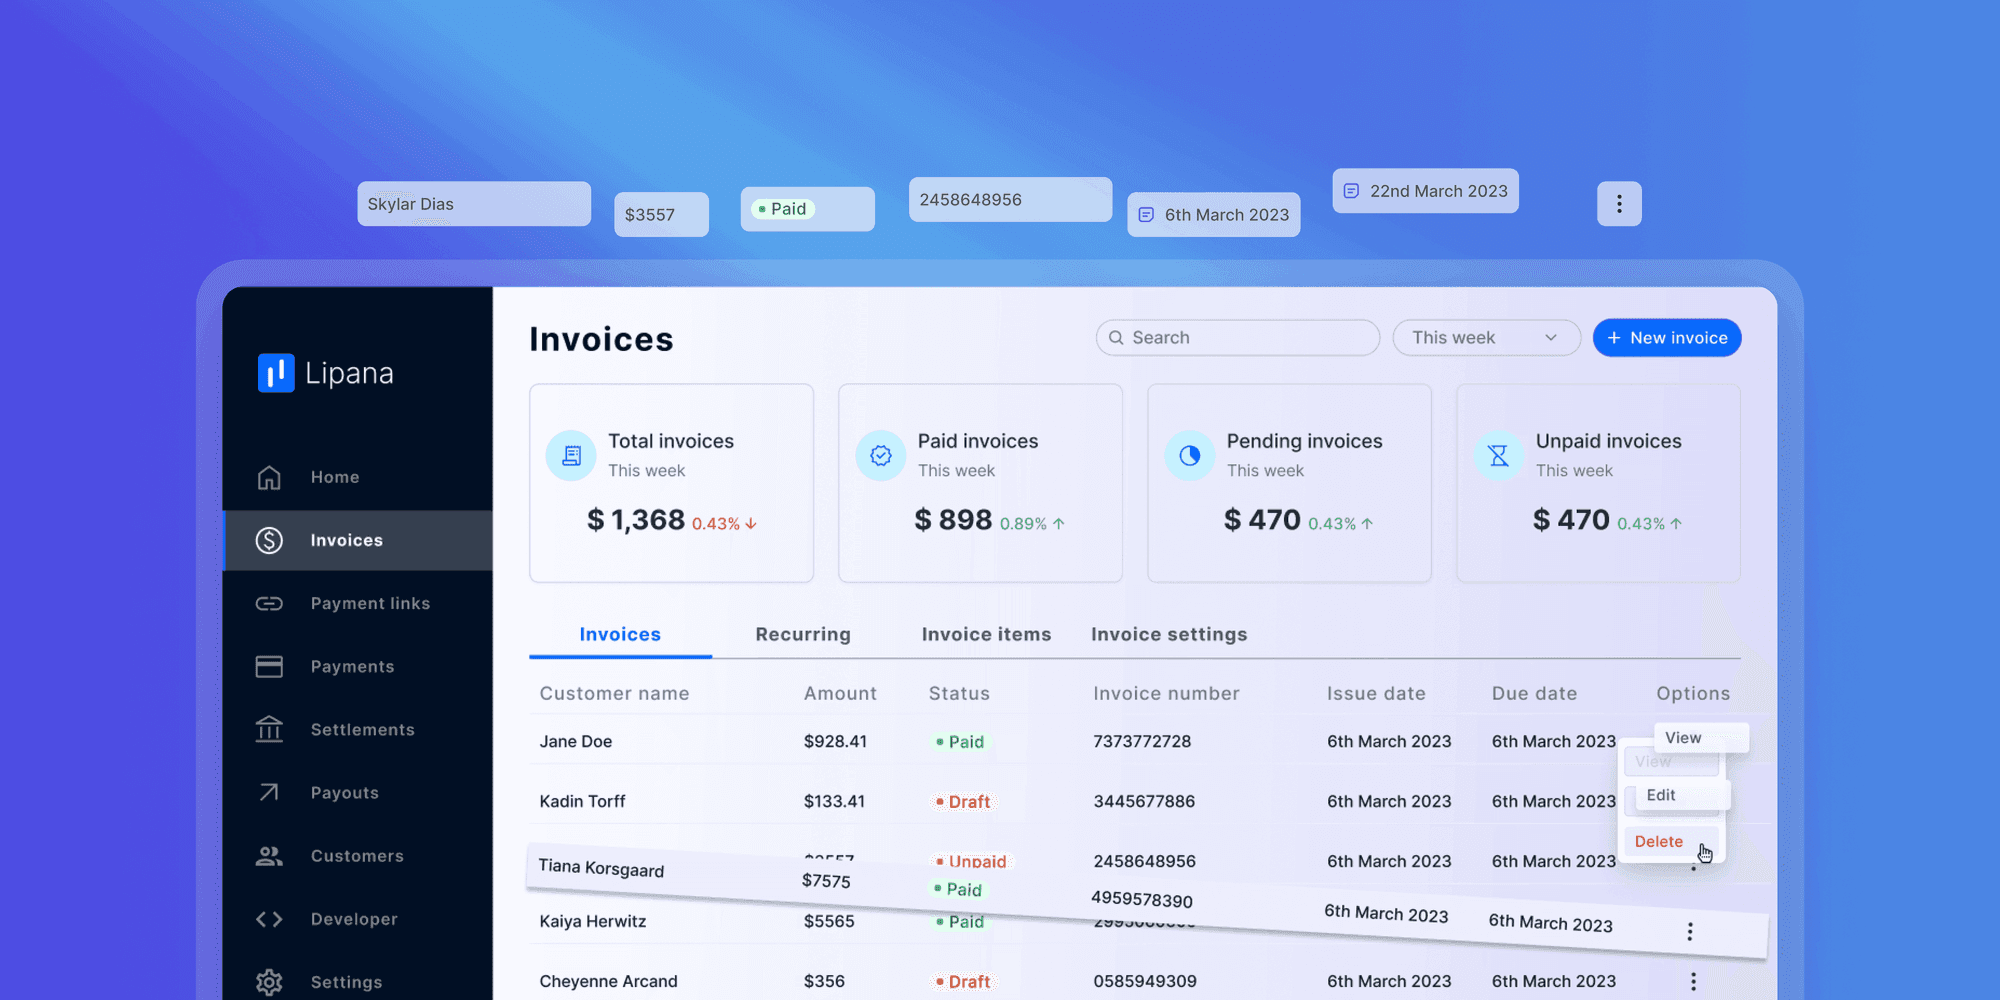The height and width of the screenshot is (1000, 2000).
Task: Open the Invoice settings tab
Action: 1168,634
